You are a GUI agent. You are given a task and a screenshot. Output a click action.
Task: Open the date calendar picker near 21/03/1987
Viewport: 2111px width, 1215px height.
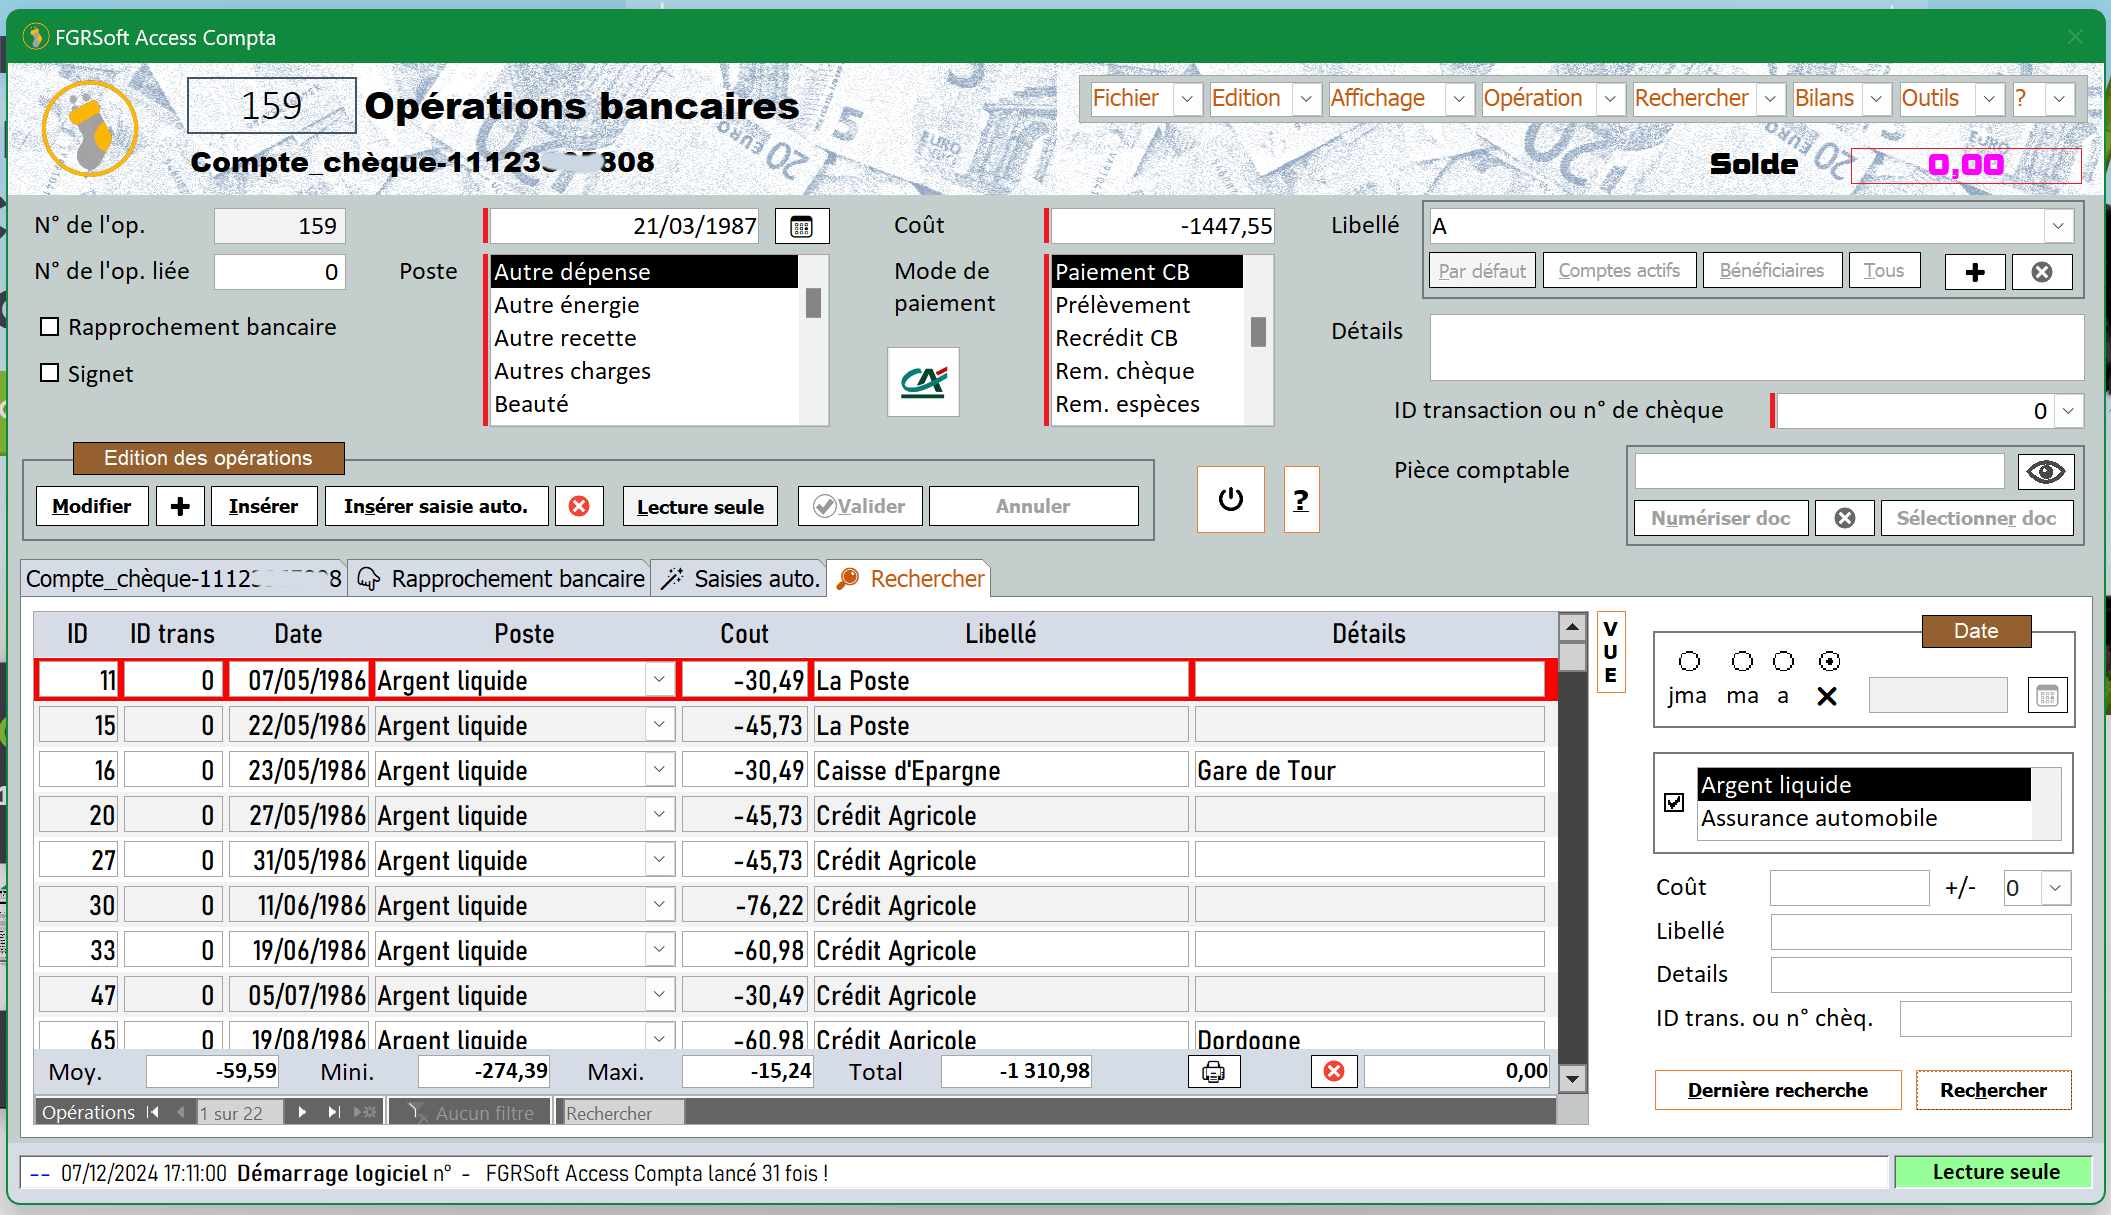(x=802, y=226)
